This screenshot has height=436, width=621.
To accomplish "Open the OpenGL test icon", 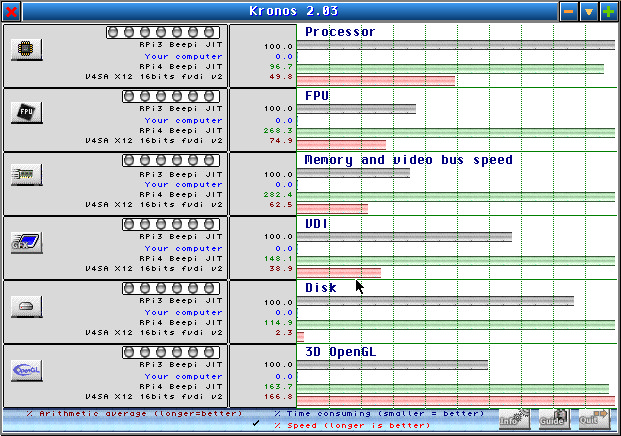I will tap(27, 370).
